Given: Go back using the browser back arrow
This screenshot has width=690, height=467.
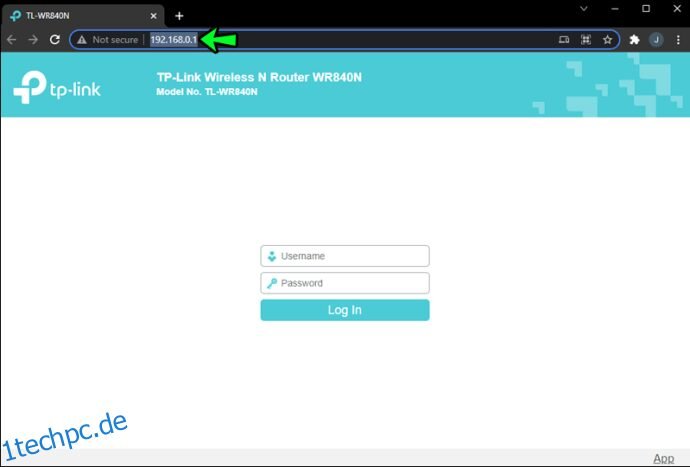Looking at the screenshot, I should [11, 40].
